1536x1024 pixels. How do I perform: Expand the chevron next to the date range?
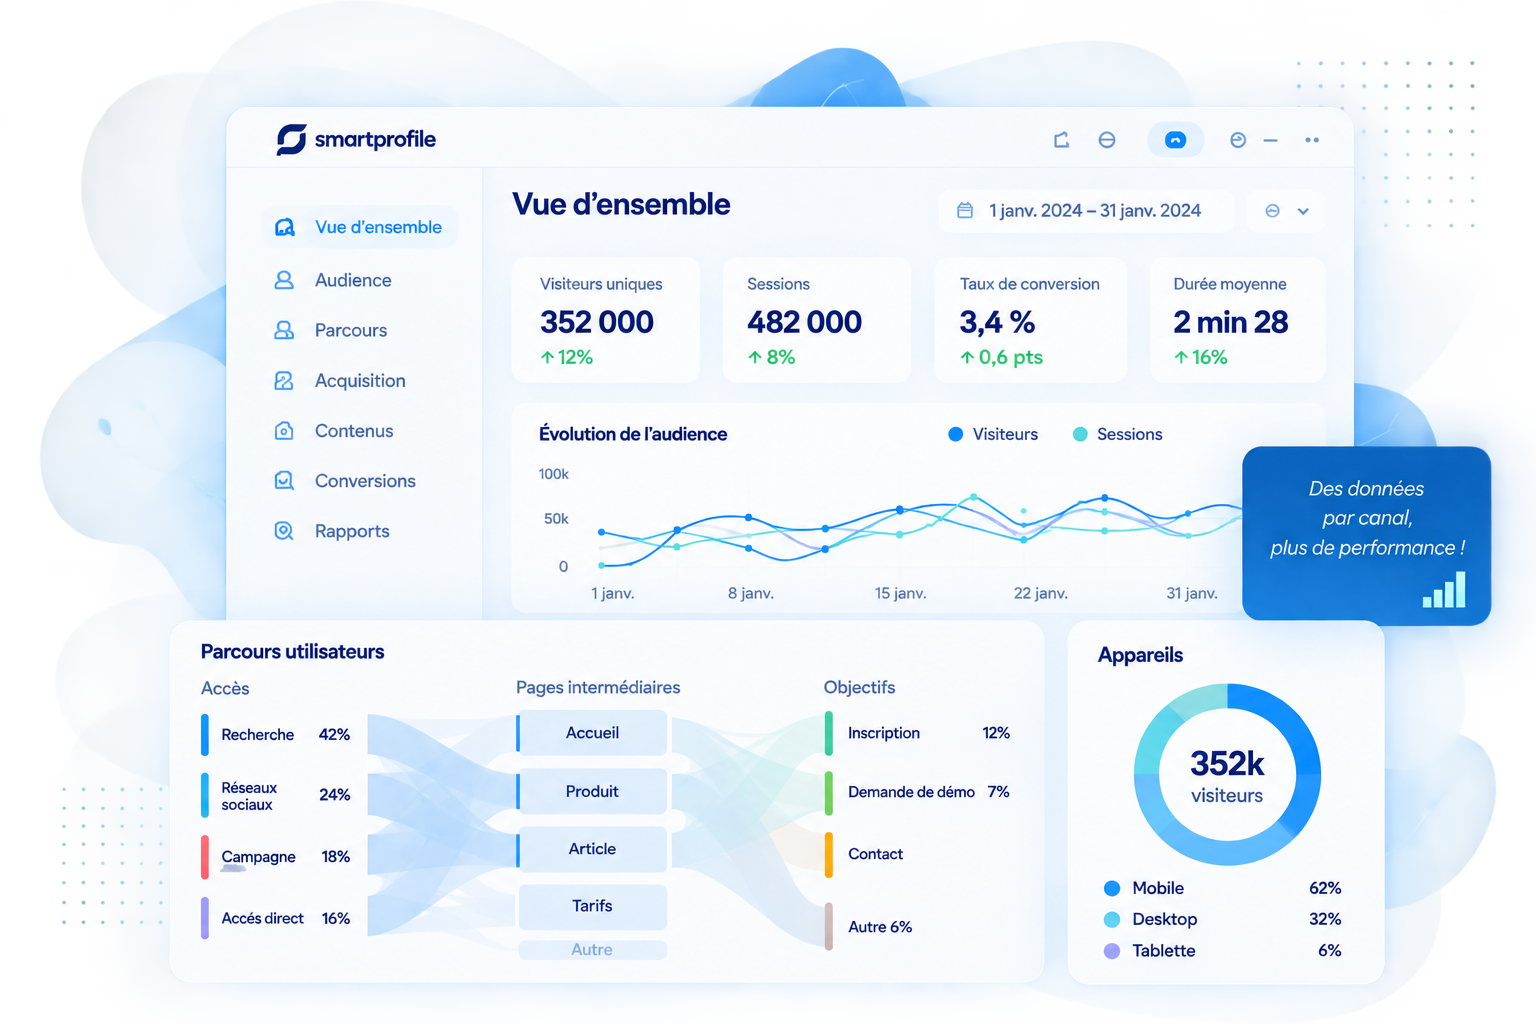[1303, 211]
